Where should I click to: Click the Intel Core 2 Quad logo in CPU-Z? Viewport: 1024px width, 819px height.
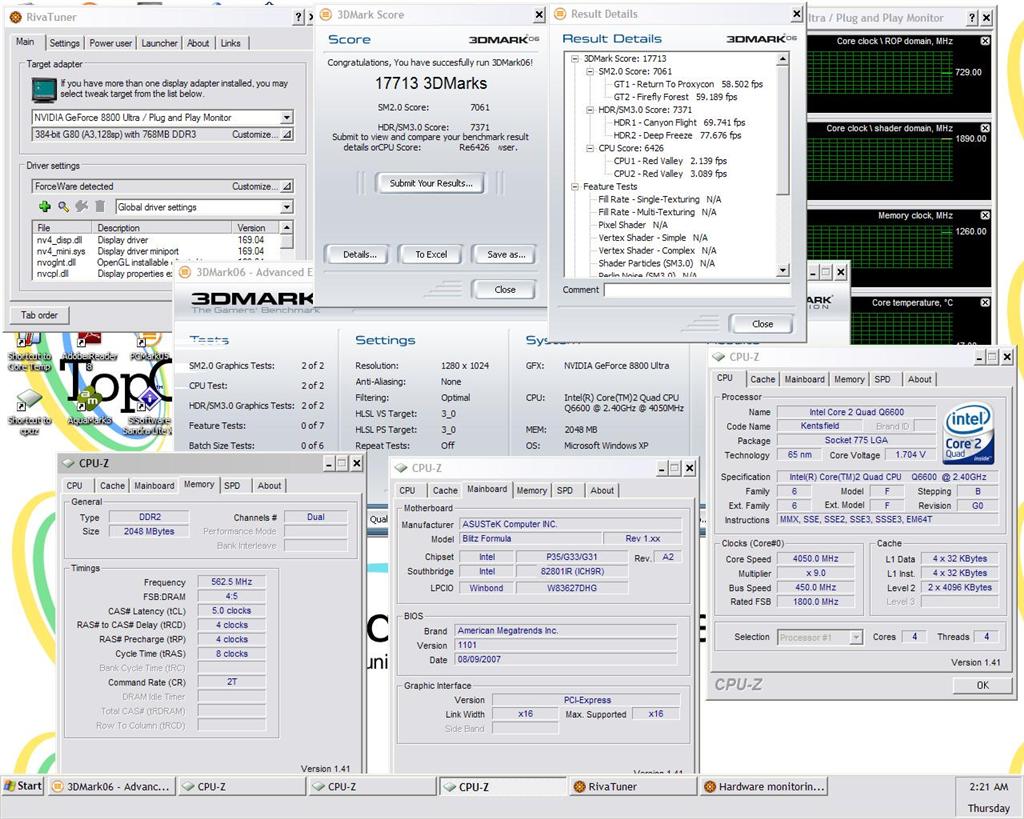[969, 433]
